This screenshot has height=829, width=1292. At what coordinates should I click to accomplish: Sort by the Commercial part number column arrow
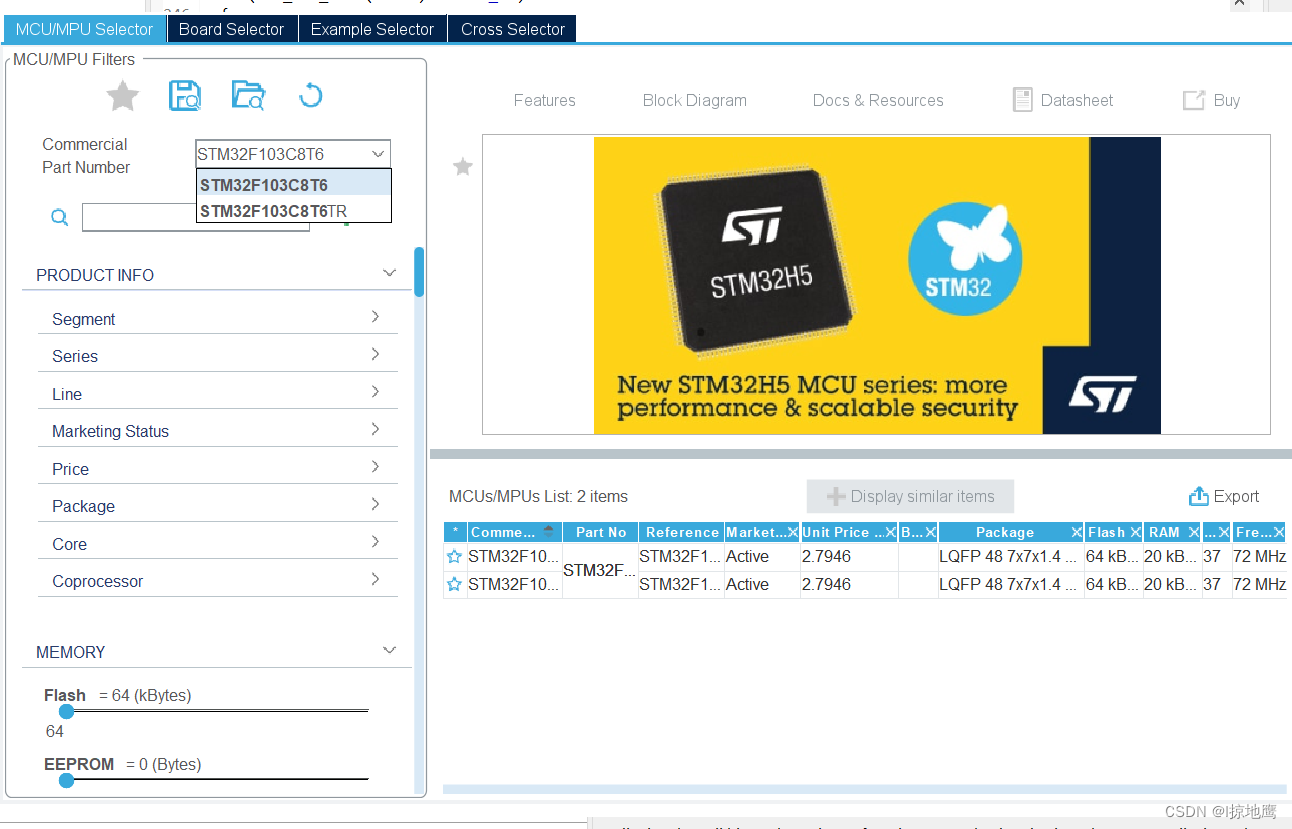point(548,532)
